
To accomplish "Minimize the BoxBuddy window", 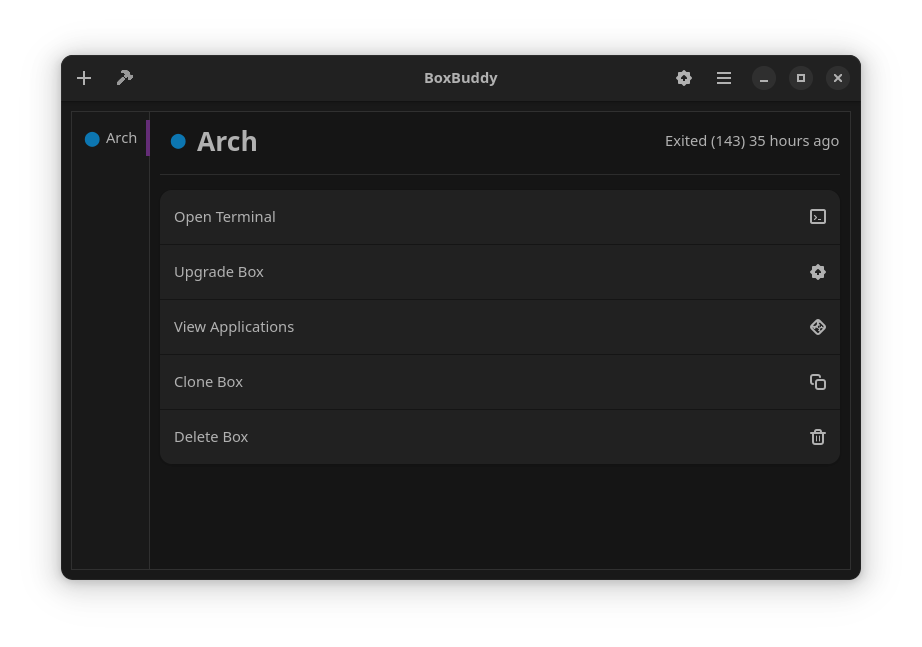I will pyautogui.click(x=763, y=78).
